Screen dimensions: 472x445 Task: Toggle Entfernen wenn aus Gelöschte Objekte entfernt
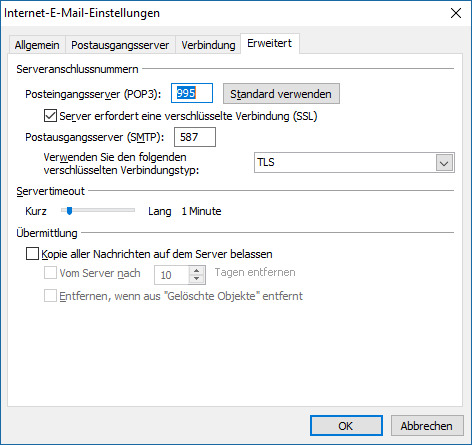pyautogui.click(x=50, y=296)
